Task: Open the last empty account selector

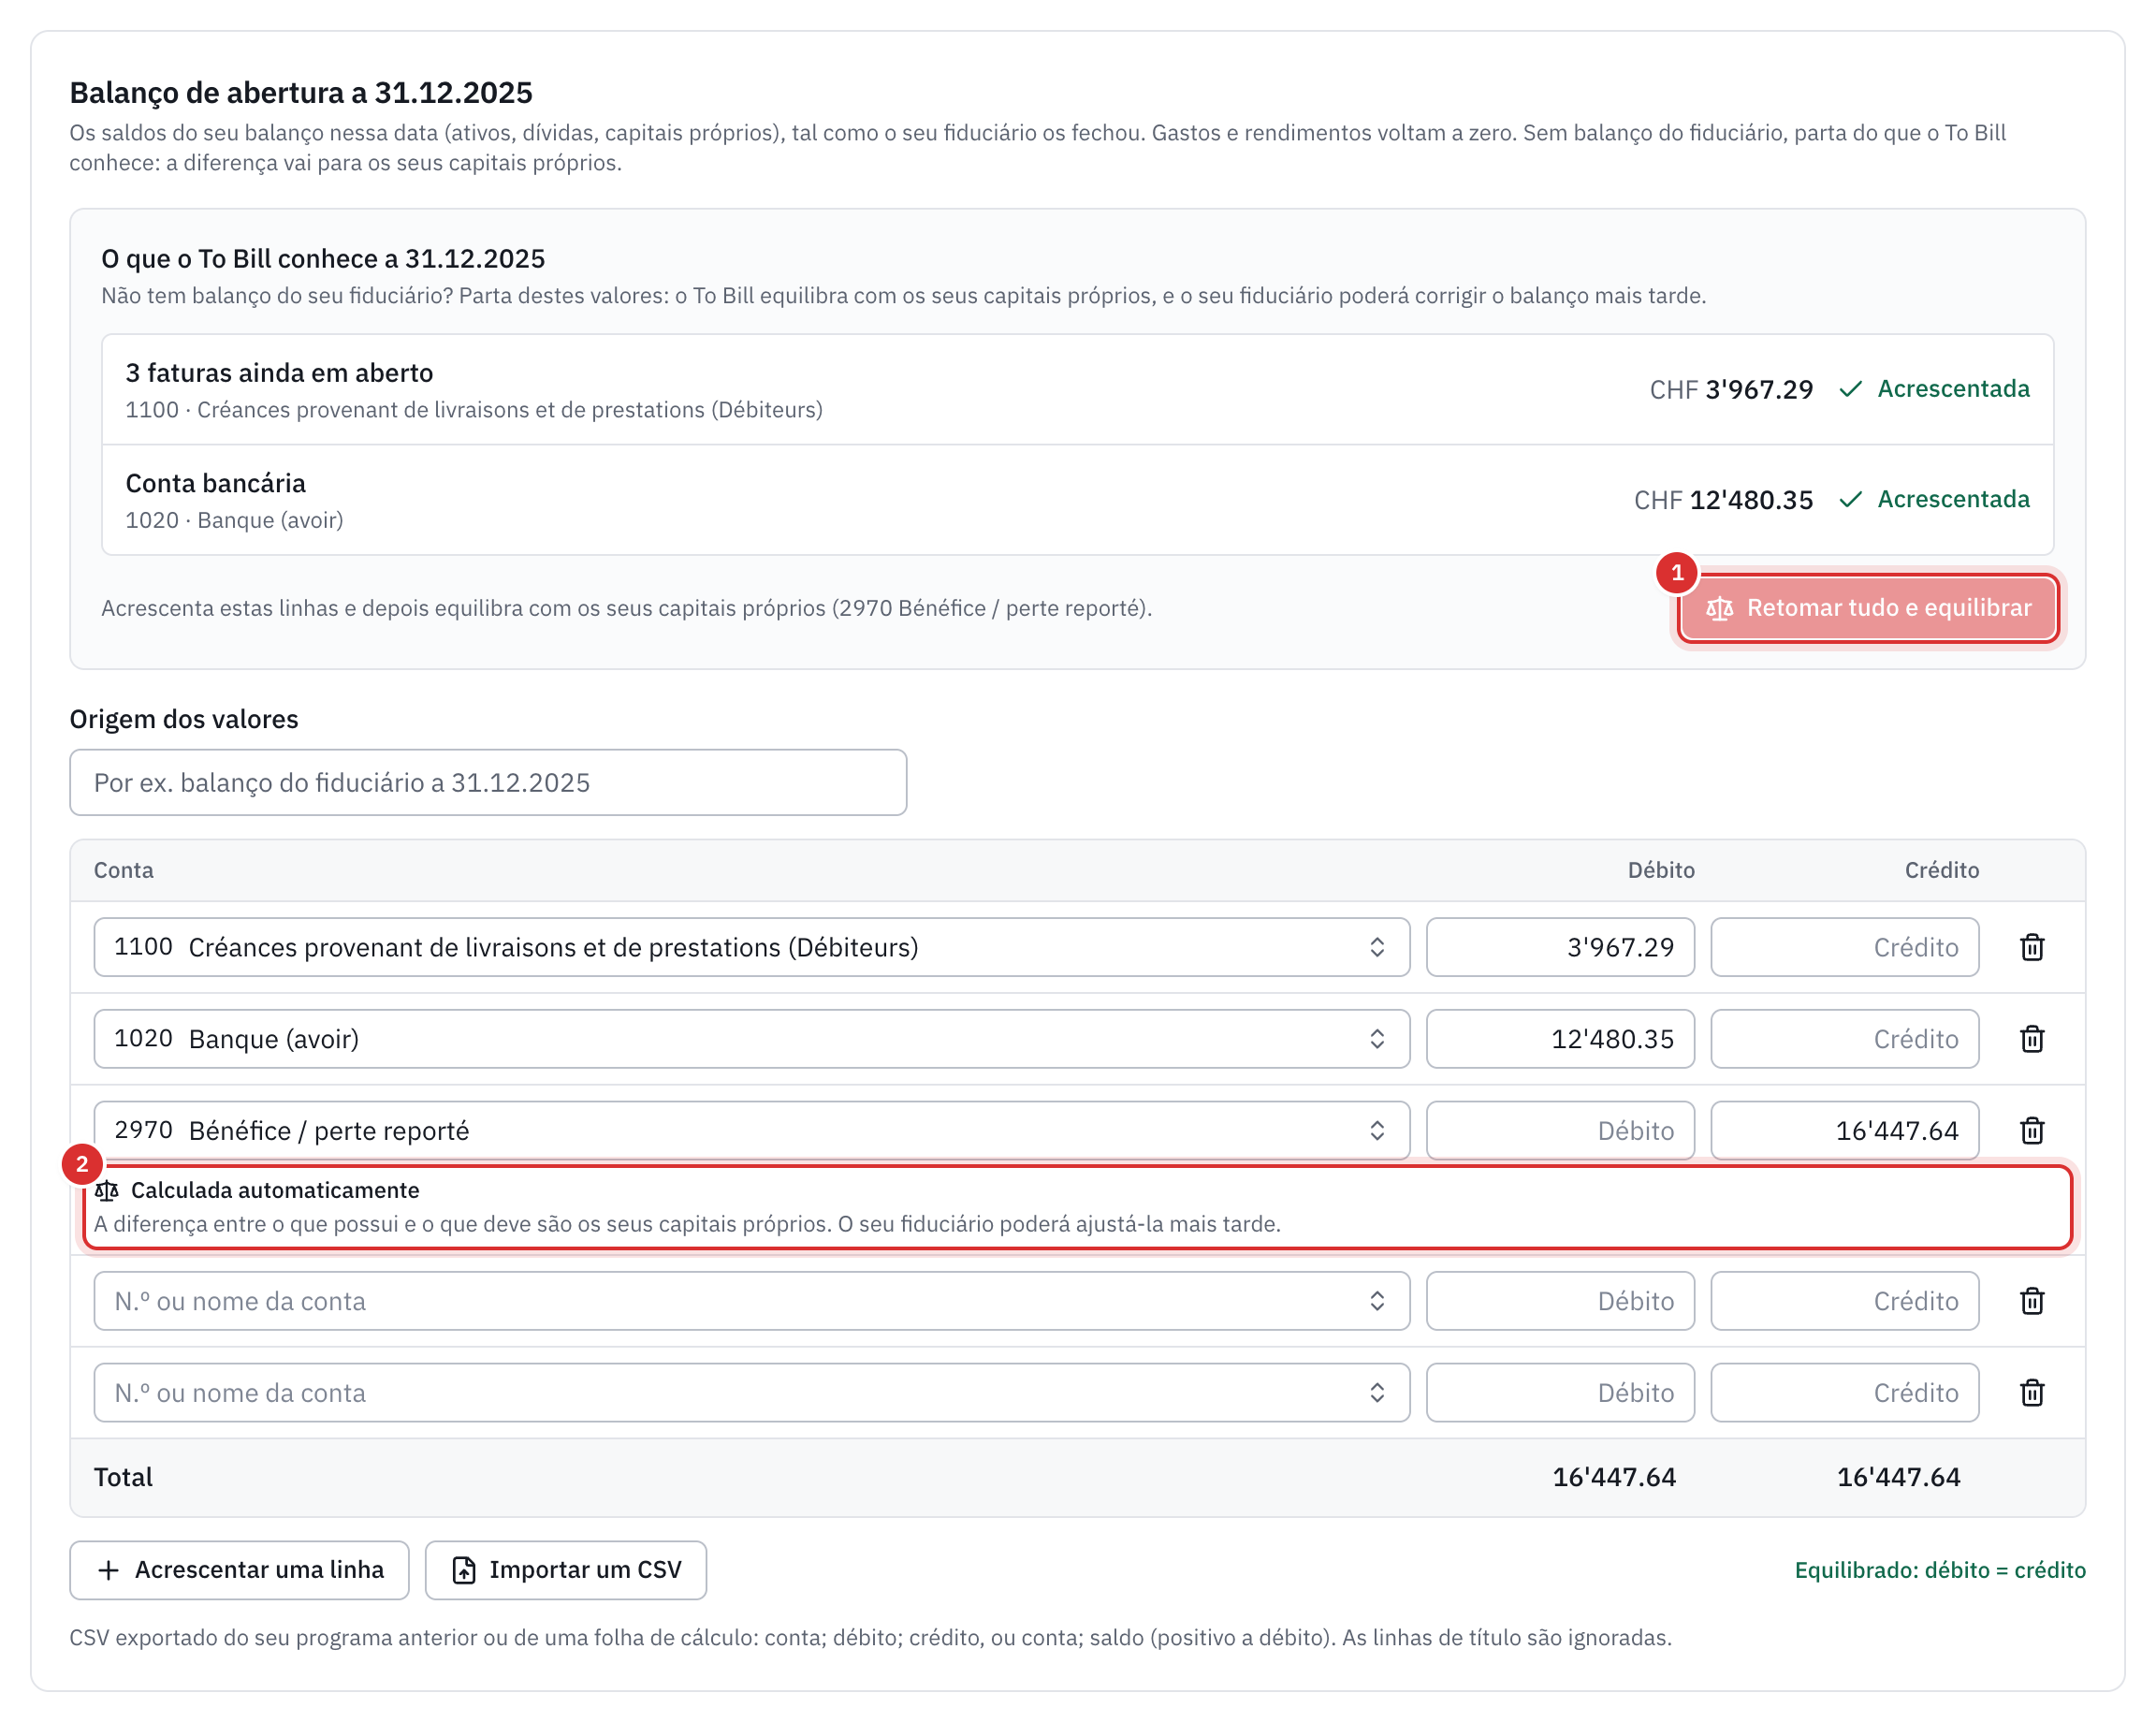Action: coord(752,1393)
